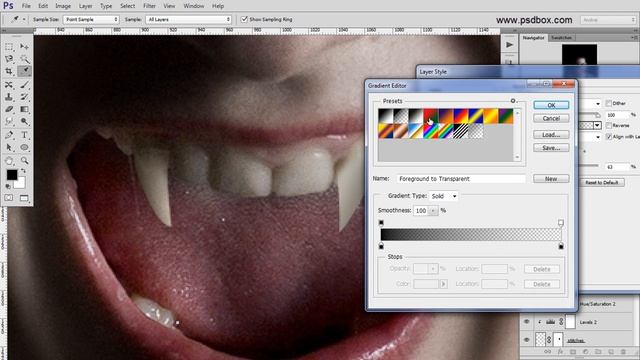Open the Image menu
640x360 pixels.
[x=63, y=6]
